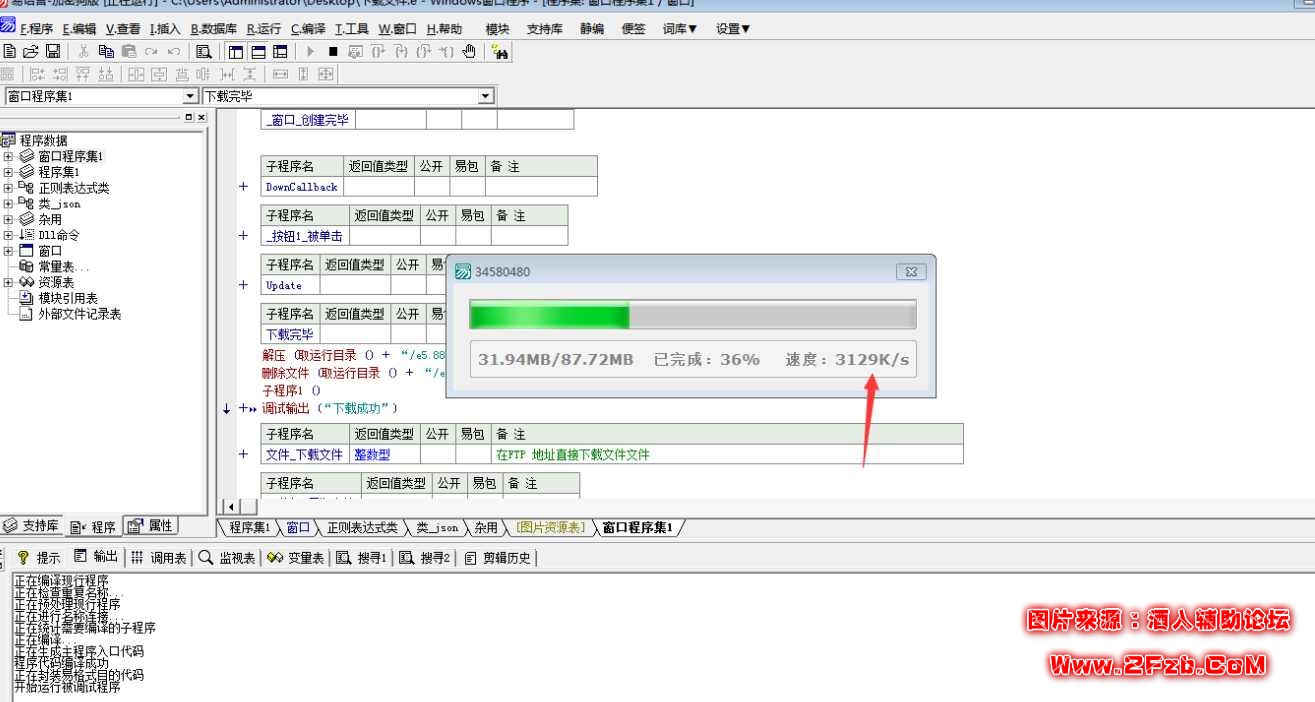Viewport: 1315px width, 702px height.
Task: Open the 下载完毕 subroutine dropdown
Action: [486, 97]
